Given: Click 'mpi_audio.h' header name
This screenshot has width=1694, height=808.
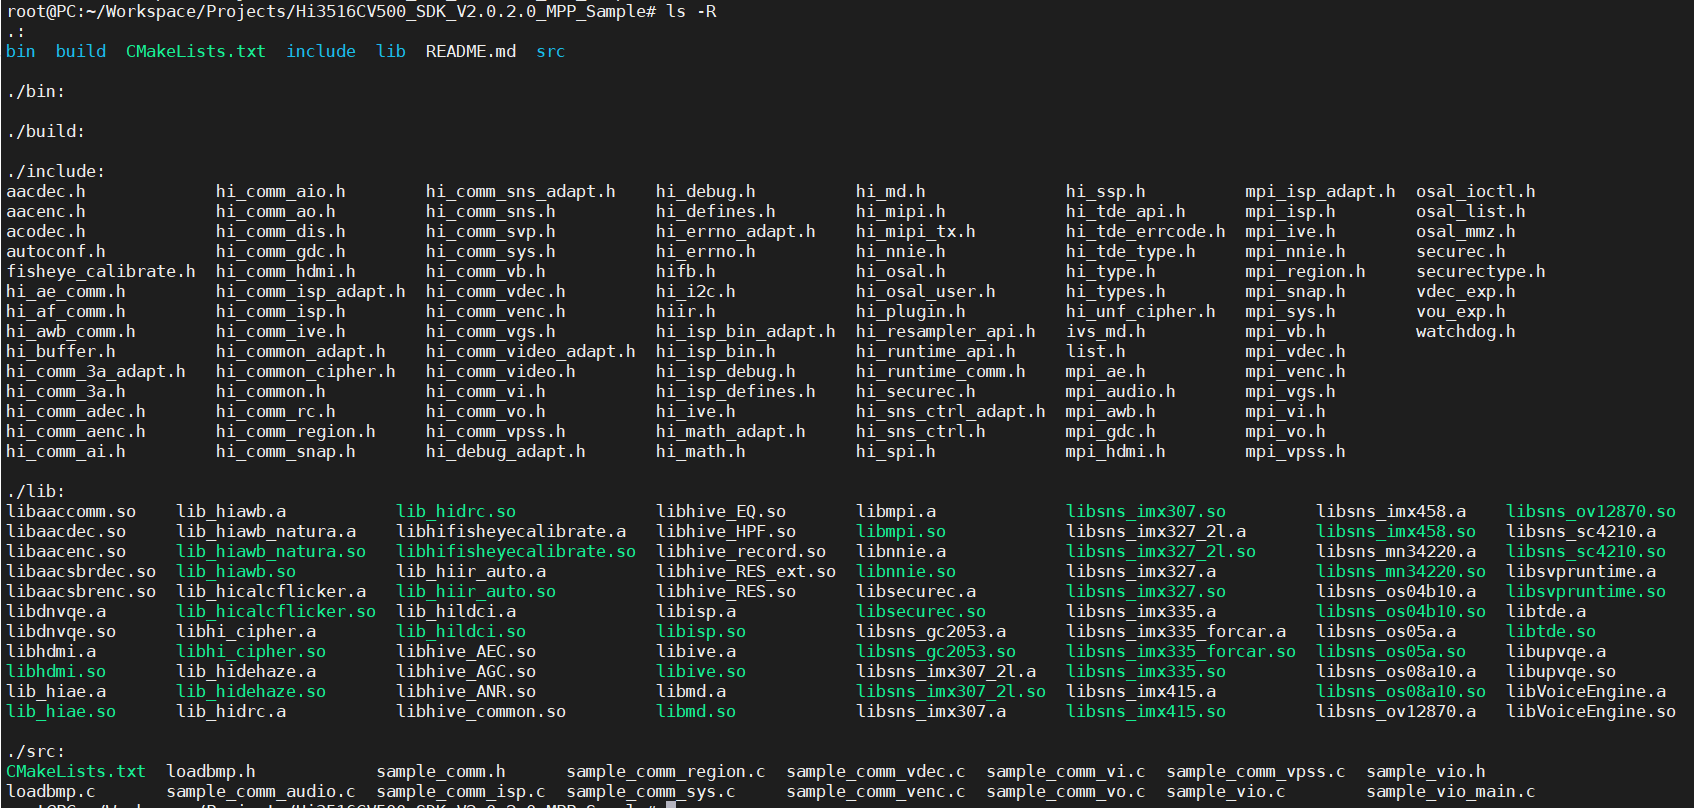Looking at the screenshot, I should coord(1121,391).
